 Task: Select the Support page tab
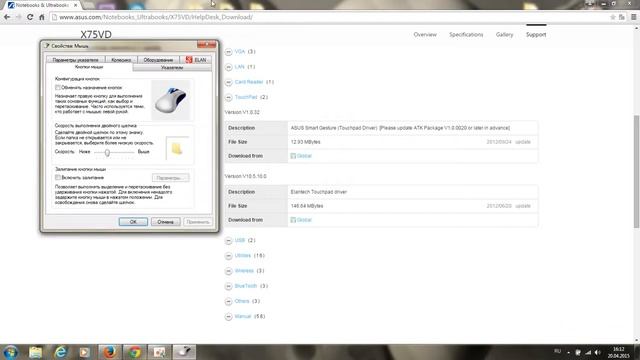536,35
